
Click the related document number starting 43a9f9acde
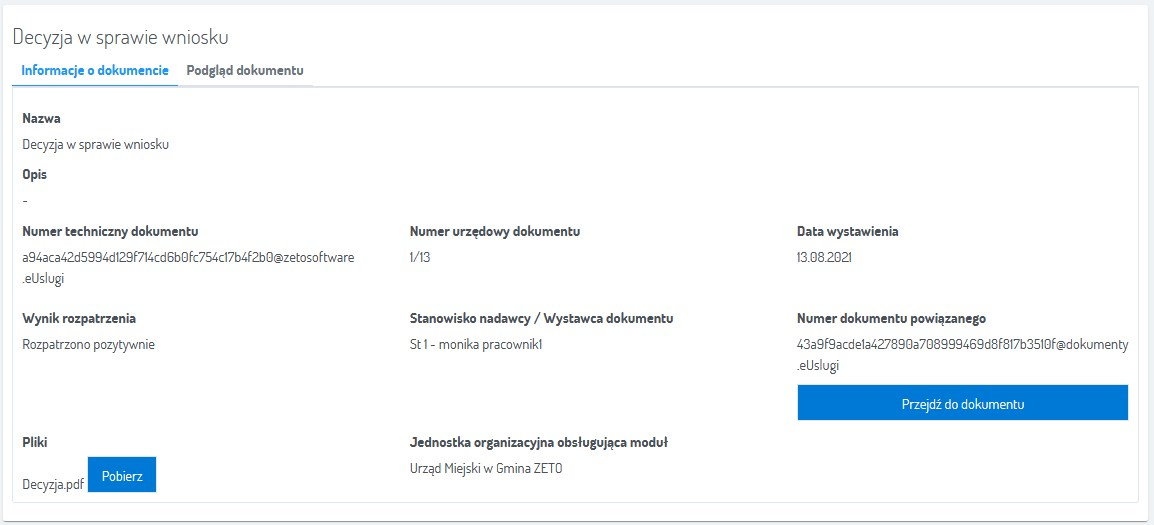pos(962,345)
